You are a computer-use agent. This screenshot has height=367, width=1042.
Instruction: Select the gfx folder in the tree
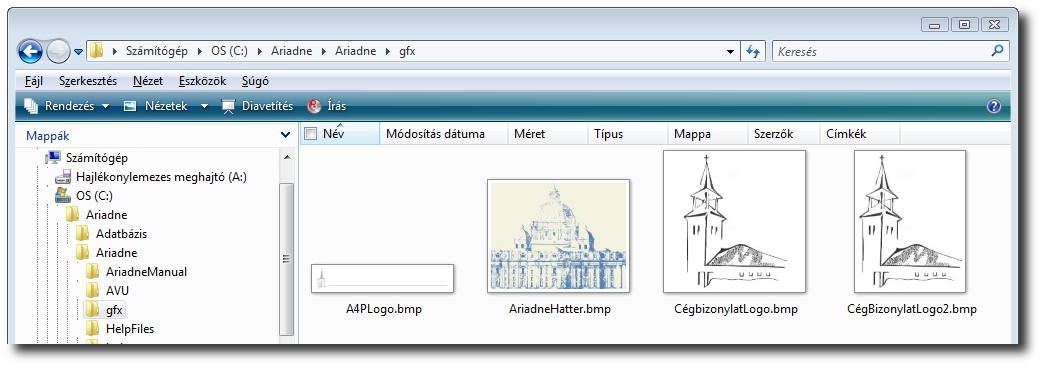point(114,310)
